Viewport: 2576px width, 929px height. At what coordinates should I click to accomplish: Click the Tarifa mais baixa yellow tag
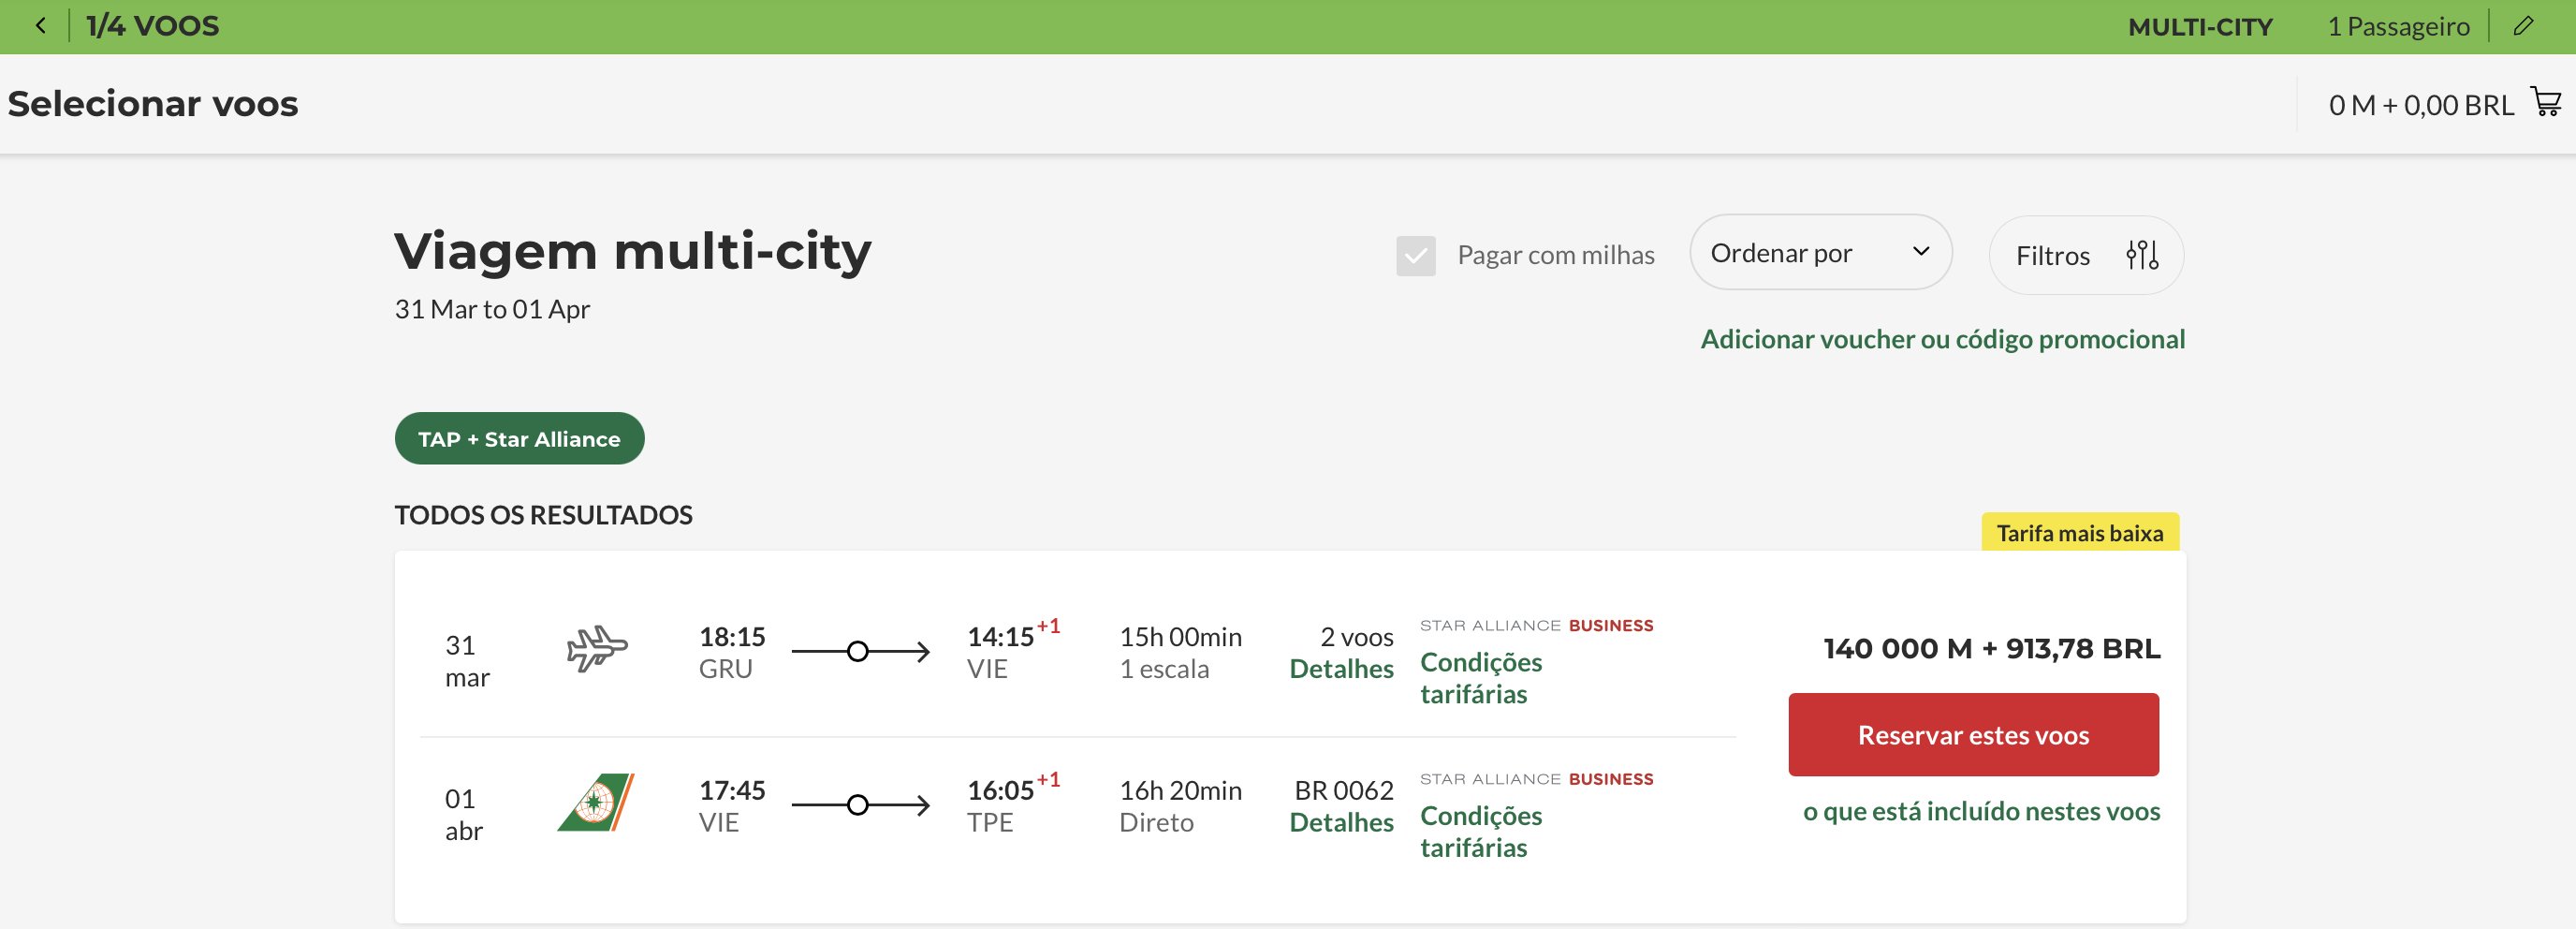(2080, 533)
